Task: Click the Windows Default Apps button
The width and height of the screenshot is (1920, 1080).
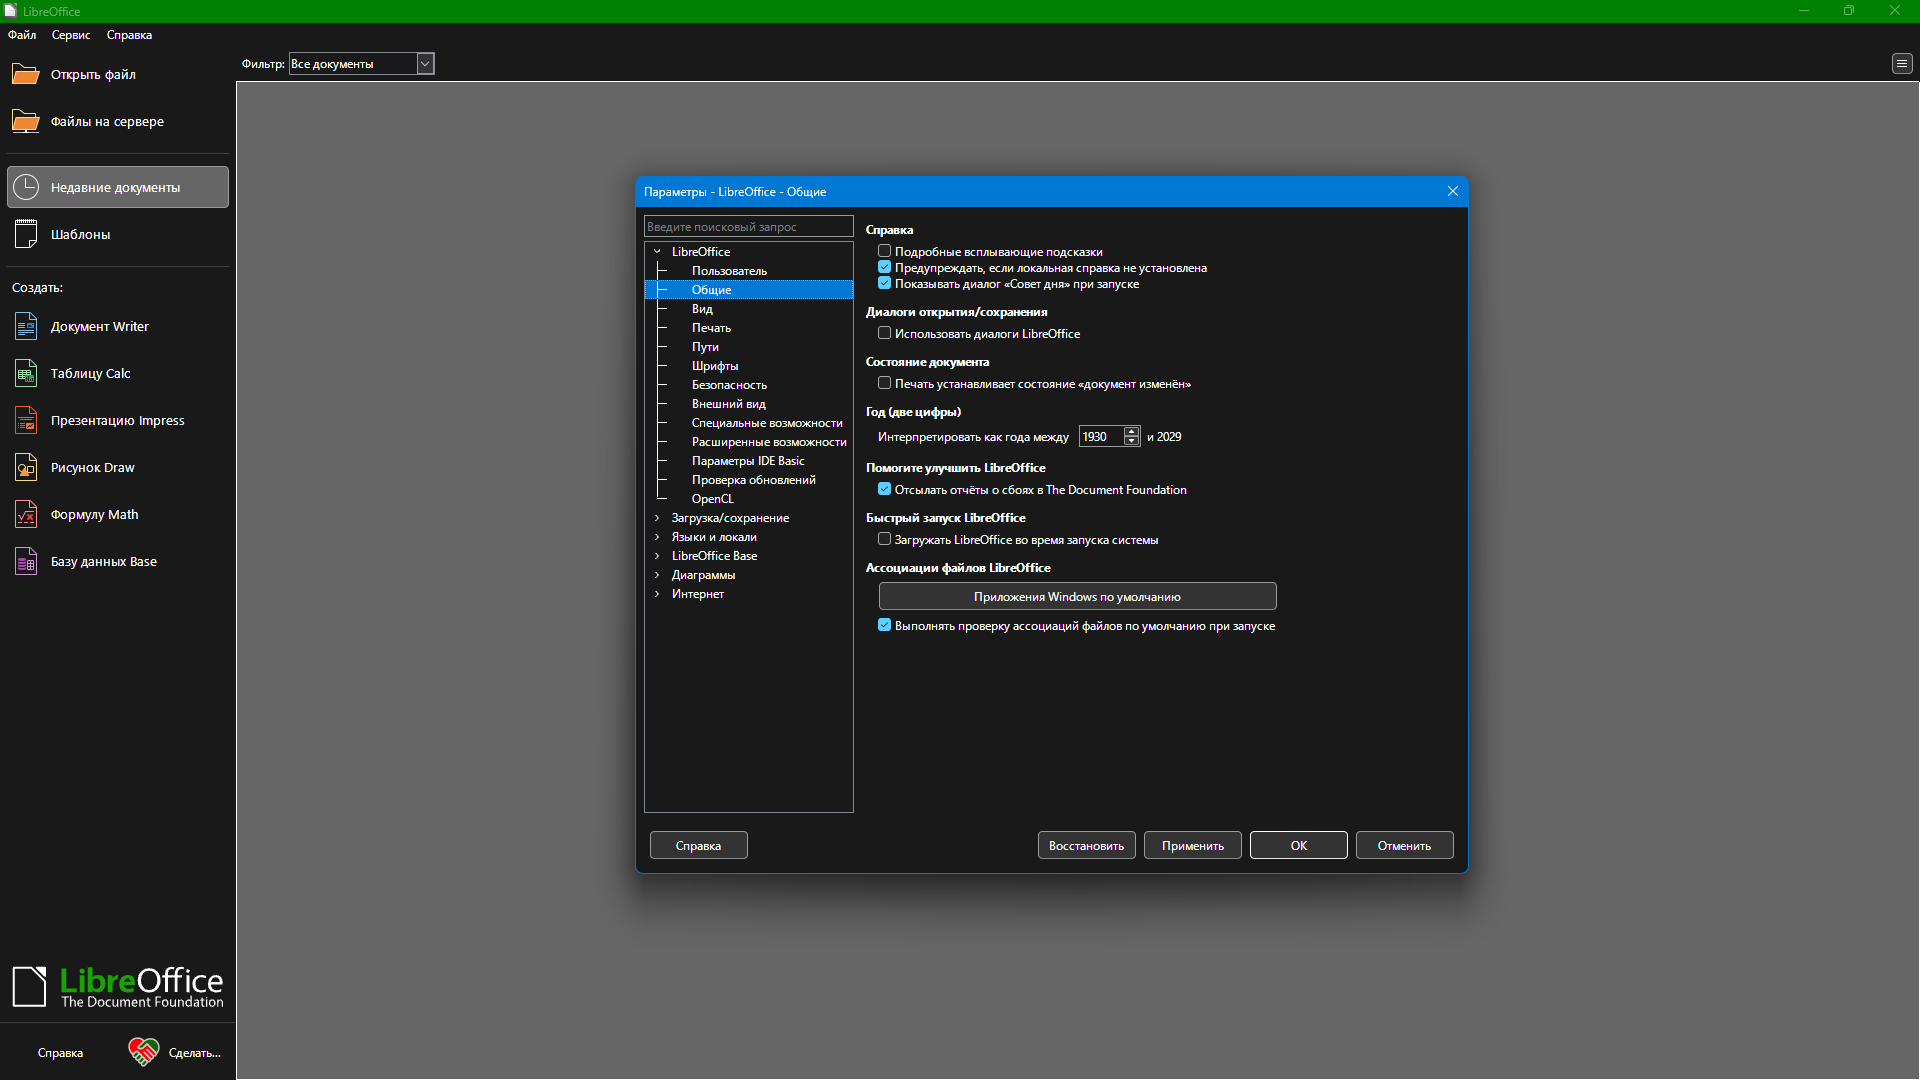Action: point(1077,597)
